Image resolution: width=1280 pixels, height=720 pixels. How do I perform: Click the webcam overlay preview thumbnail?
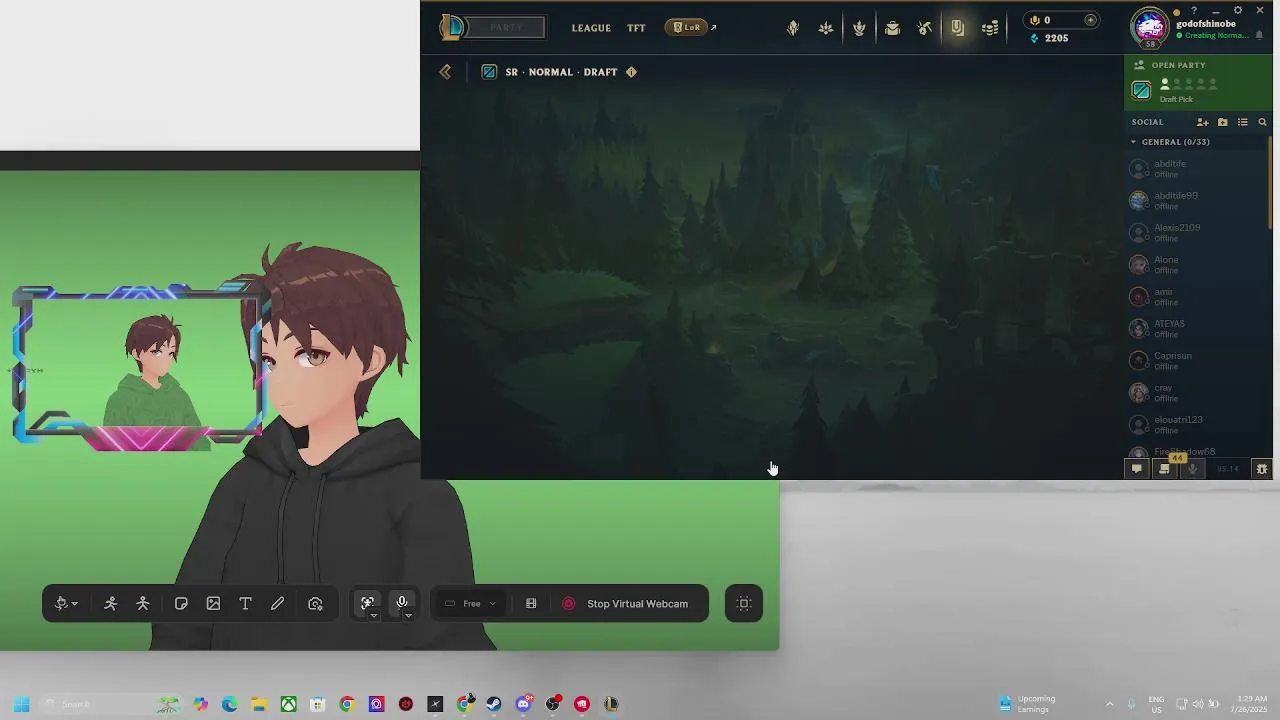tap(138, 365)
